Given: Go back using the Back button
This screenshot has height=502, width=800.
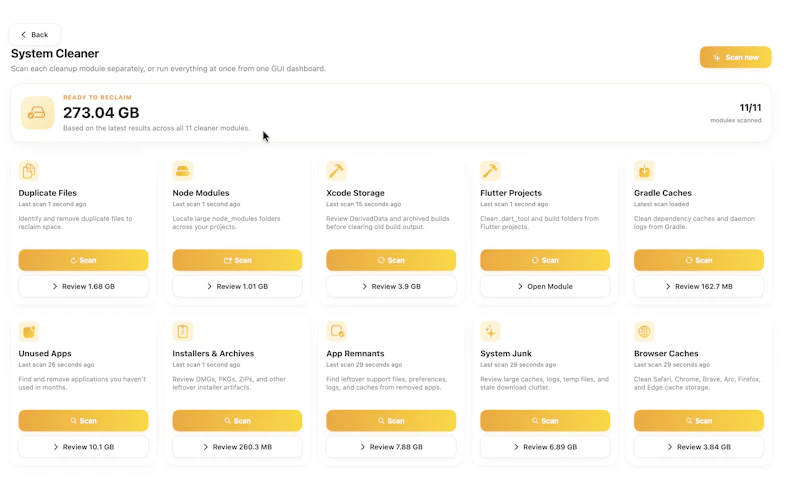Looking at the screenshot, I should click(35, 35).
